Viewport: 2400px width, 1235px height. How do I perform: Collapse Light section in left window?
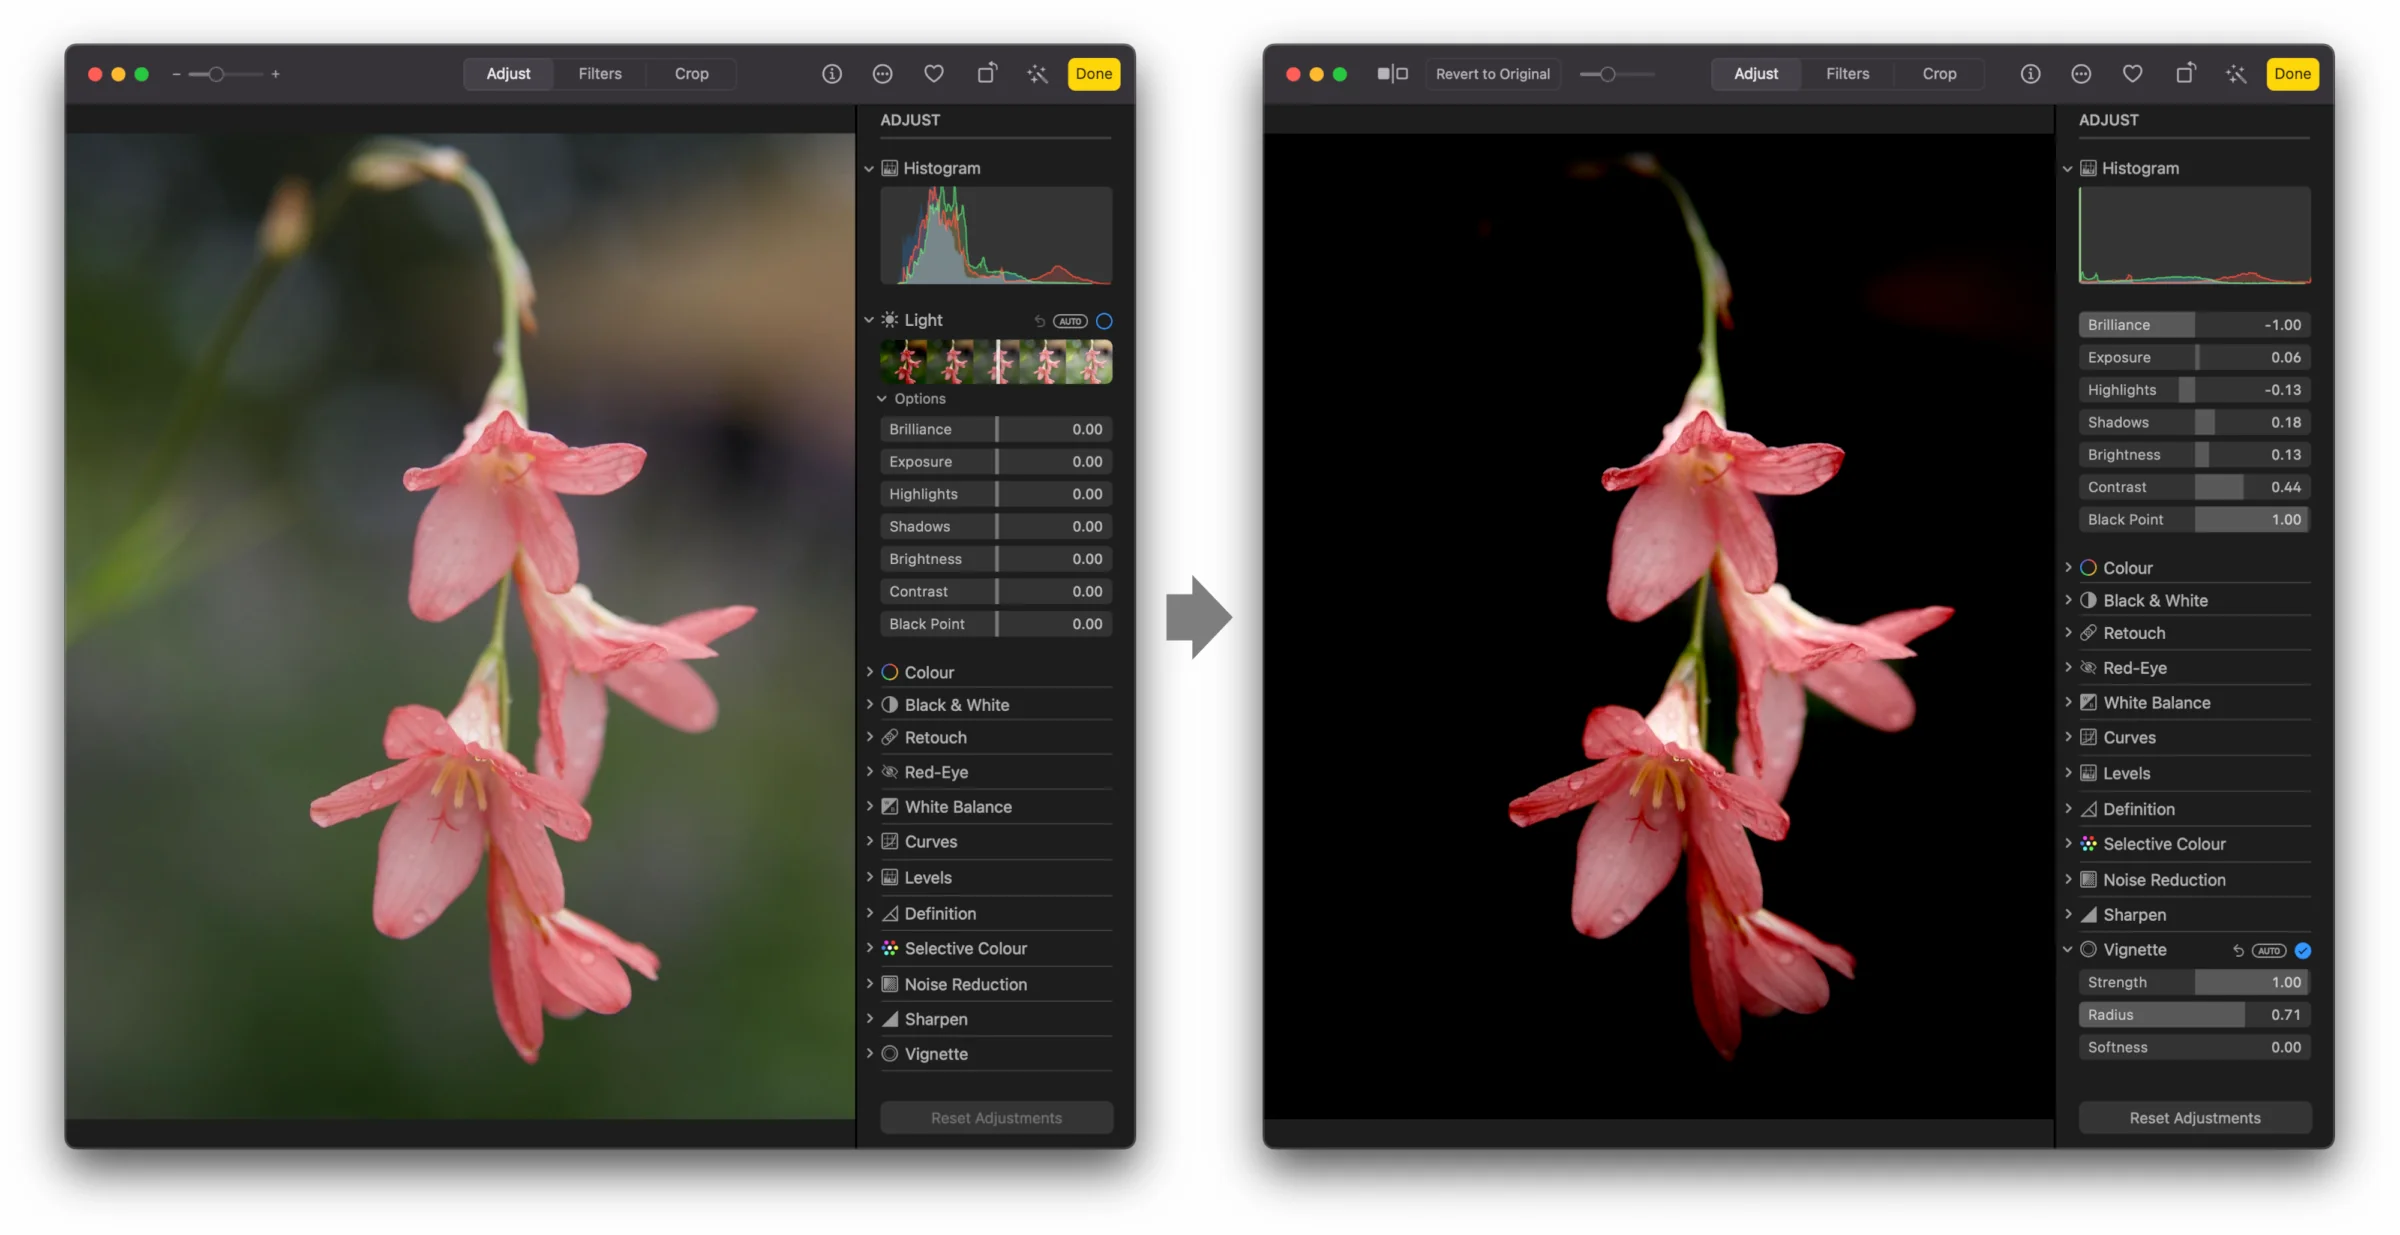tap(869, 320)
